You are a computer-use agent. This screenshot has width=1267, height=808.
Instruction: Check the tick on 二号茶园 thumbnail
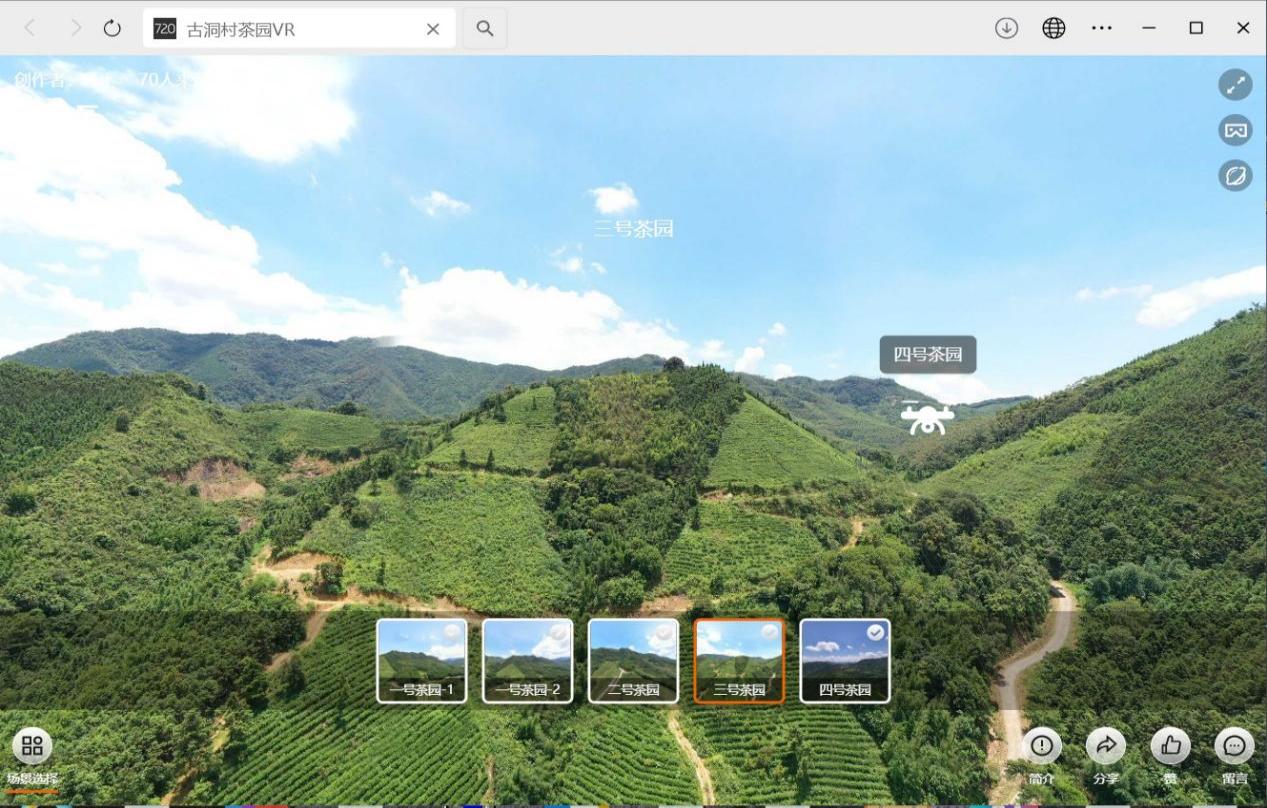[x=663, y=632]
